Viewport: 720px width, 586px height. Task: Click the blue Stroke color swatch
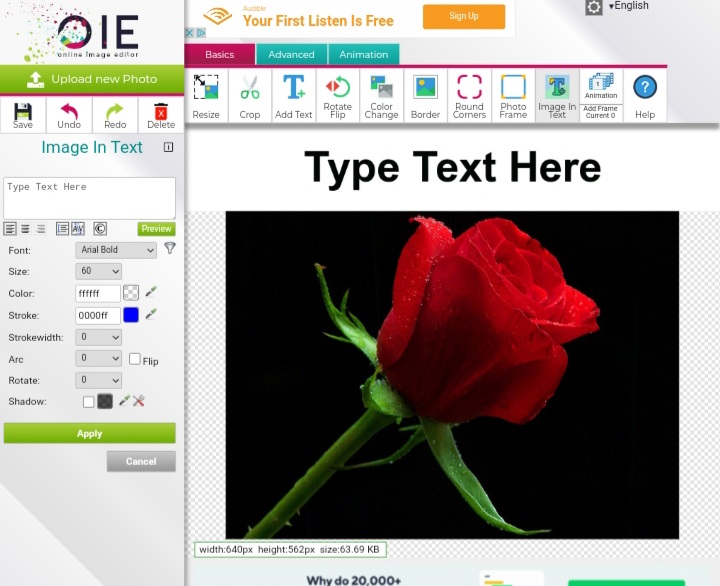coord(131,315)
